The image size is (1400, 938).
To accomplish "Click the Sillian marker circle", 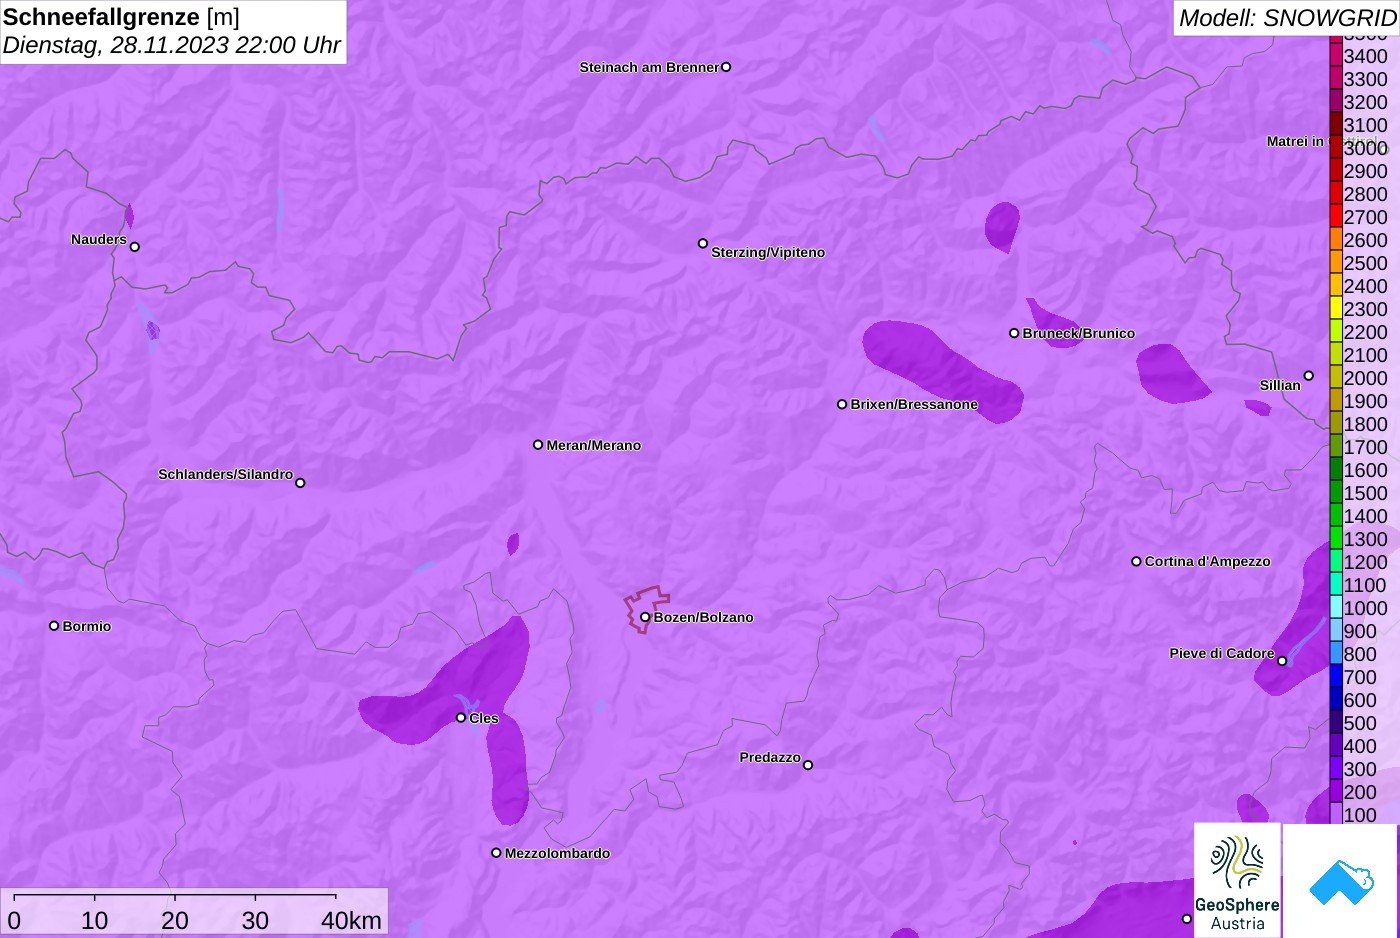I will click(x=1309, y=376).
